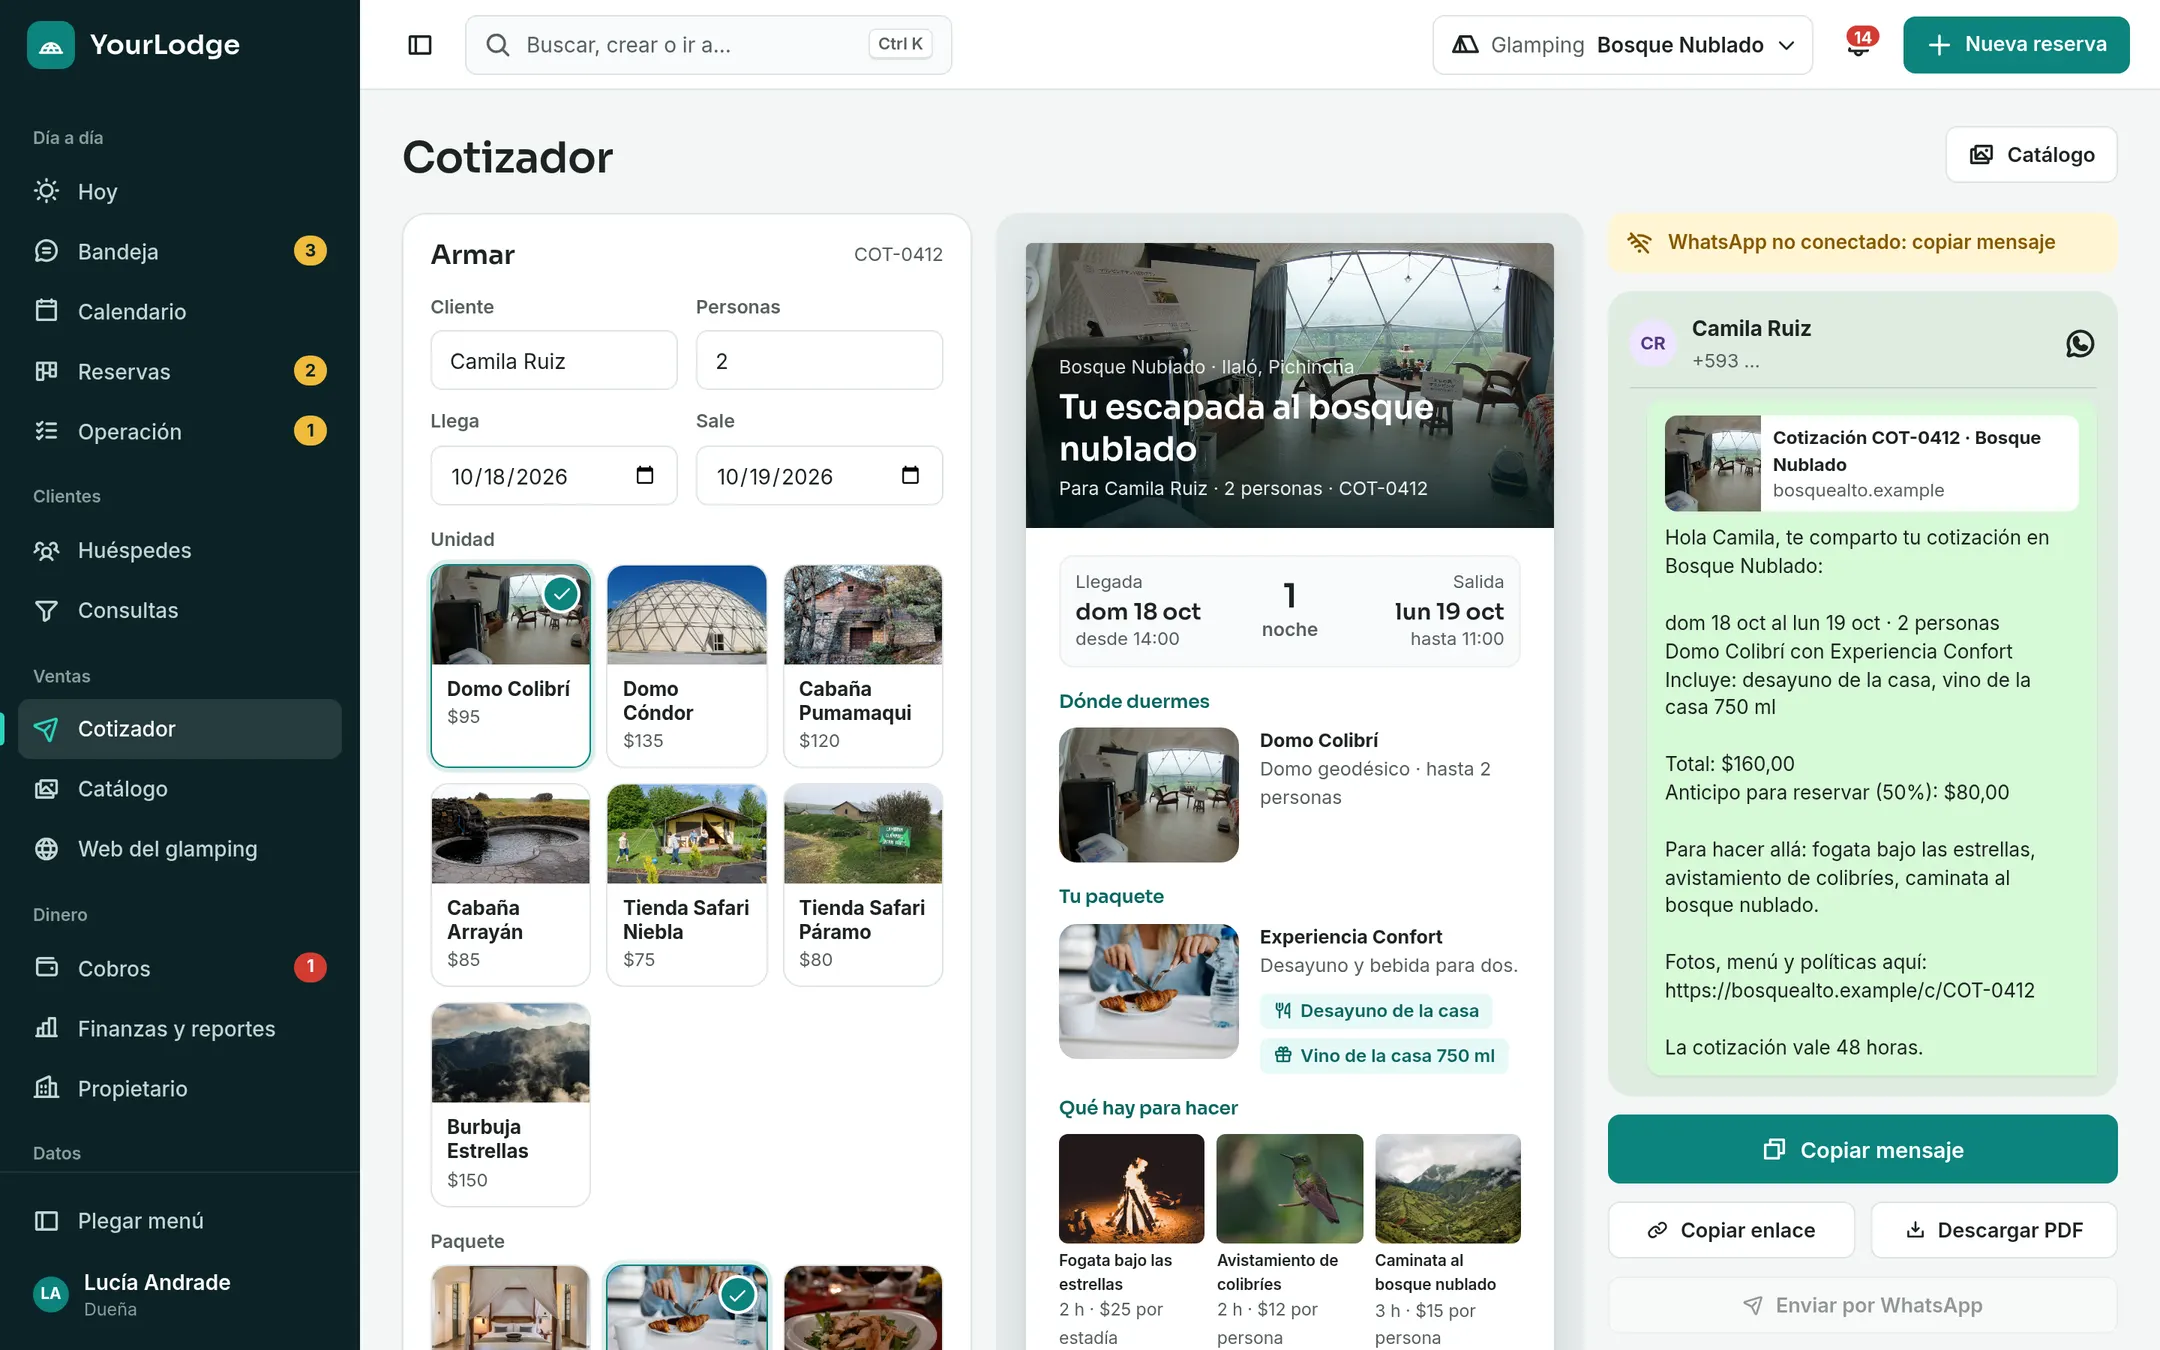Open Catálogo button at top right
Image resolution: width=2160 pixels, height=1350 pixels.
click(2031, 155)
